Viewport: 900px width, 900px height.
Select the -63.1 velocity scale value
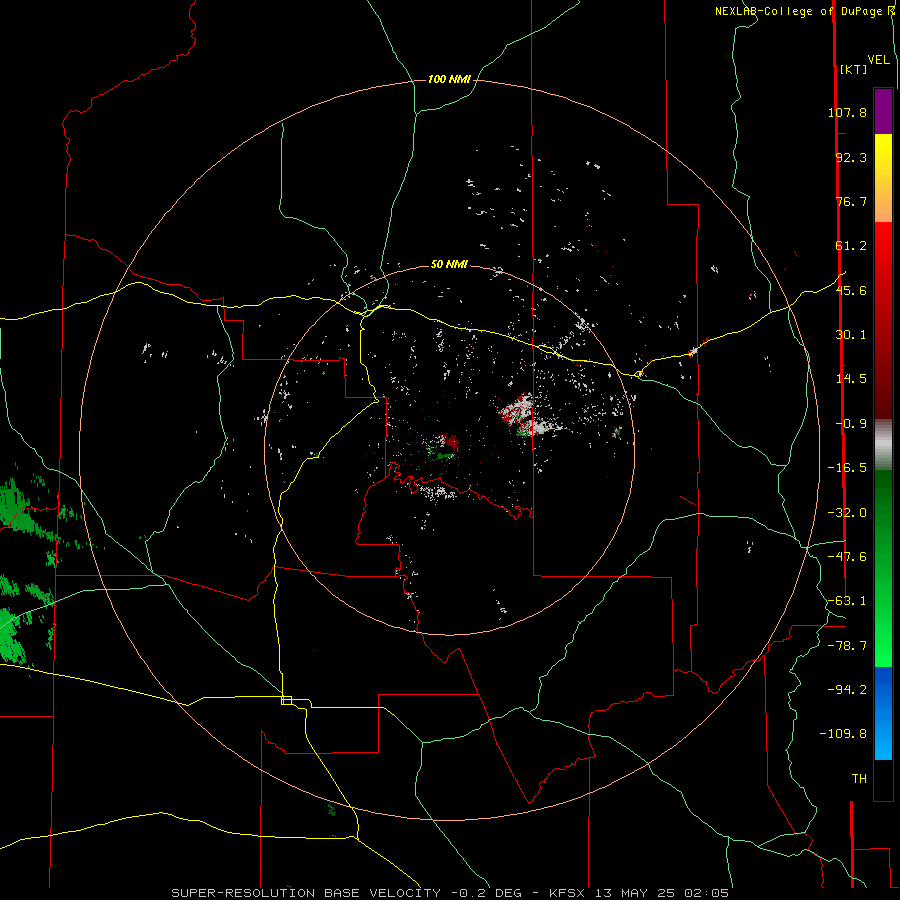tap(847, 601)
